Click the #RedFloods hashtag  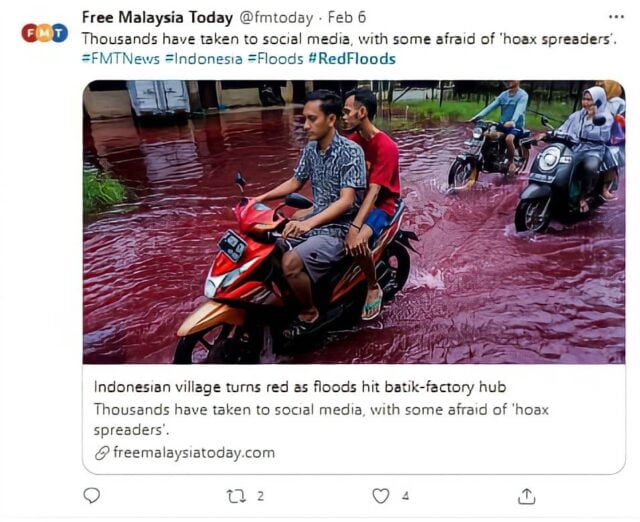(x=351, y=58)
